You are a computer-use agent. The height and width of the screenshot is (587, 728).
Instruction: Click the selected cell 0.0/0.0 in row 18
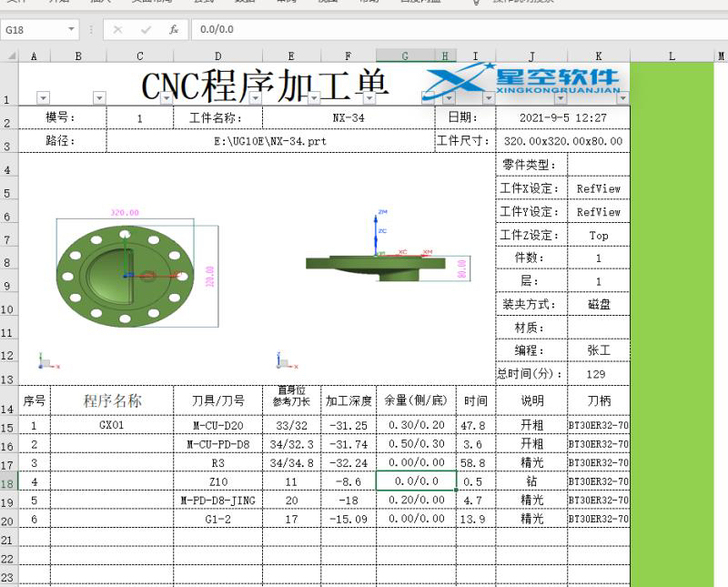(x=416, y=481)
